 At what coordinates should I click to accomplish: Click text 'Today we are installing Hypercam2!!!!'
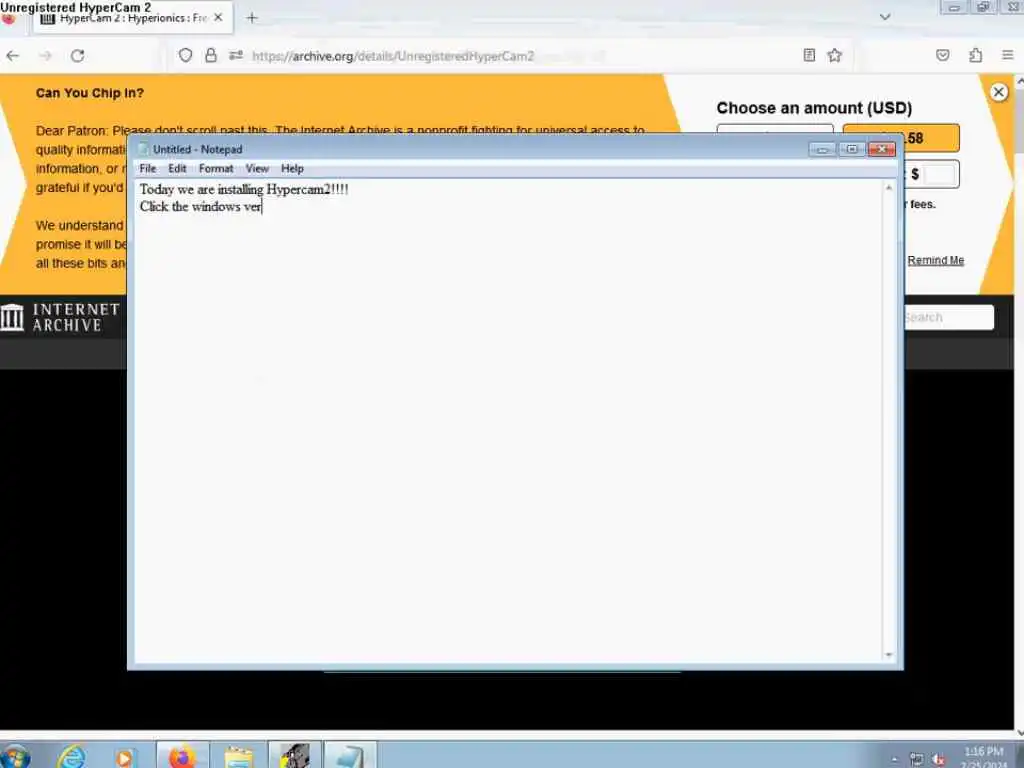244,189
